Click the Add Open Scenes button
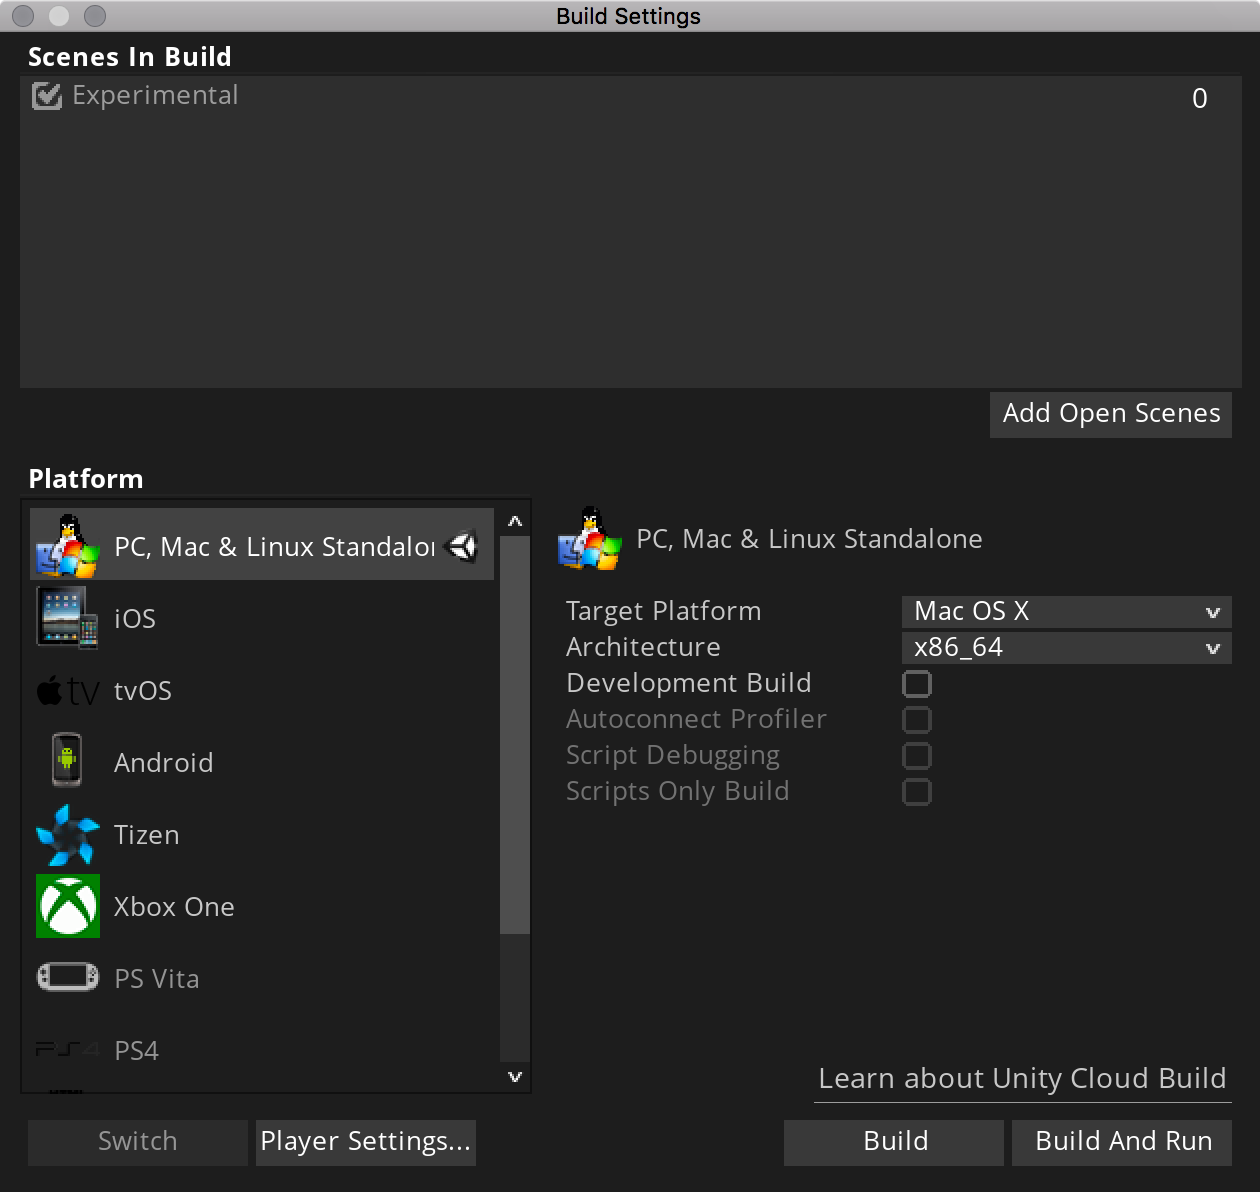 pos(1110,414)
